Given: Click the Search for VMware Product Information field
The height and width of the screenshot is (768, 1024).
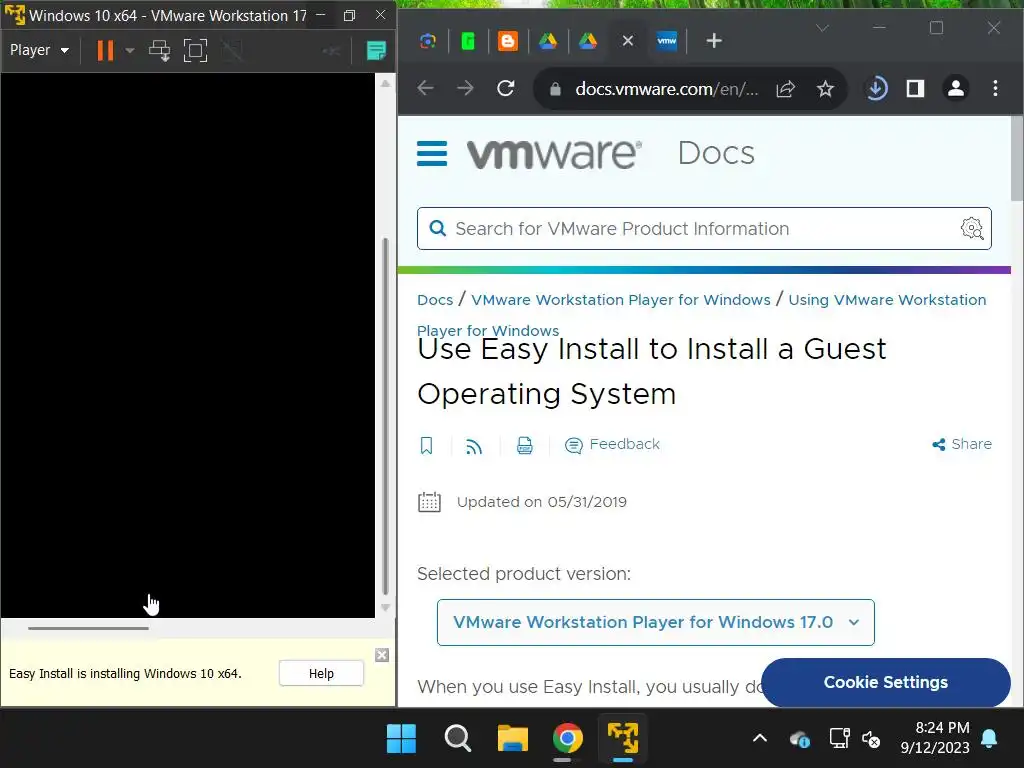Looking at the screenshot, I should tap(704, 229).
